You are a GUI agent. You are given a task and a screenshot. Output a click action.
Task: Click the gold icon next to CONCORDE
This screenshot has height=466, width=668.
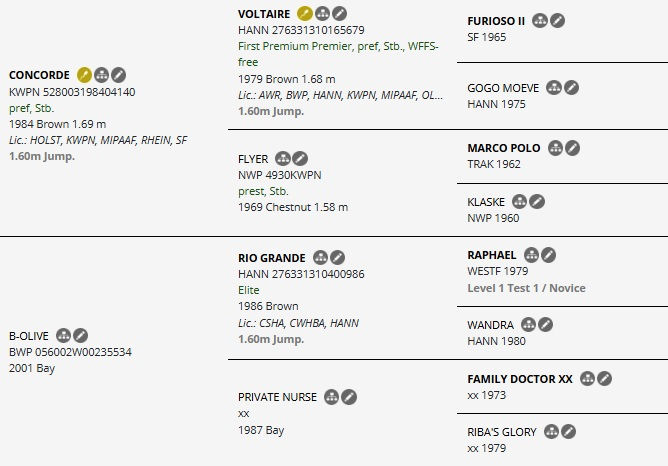(85, 75)
